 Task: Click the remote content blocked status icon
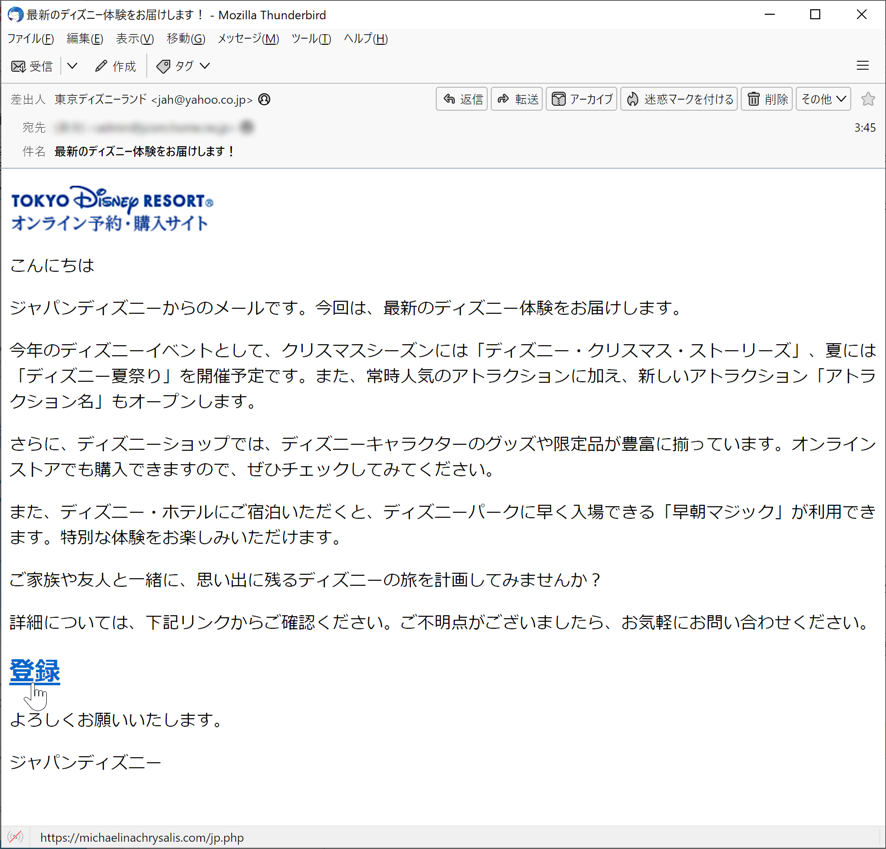(15, 837)
